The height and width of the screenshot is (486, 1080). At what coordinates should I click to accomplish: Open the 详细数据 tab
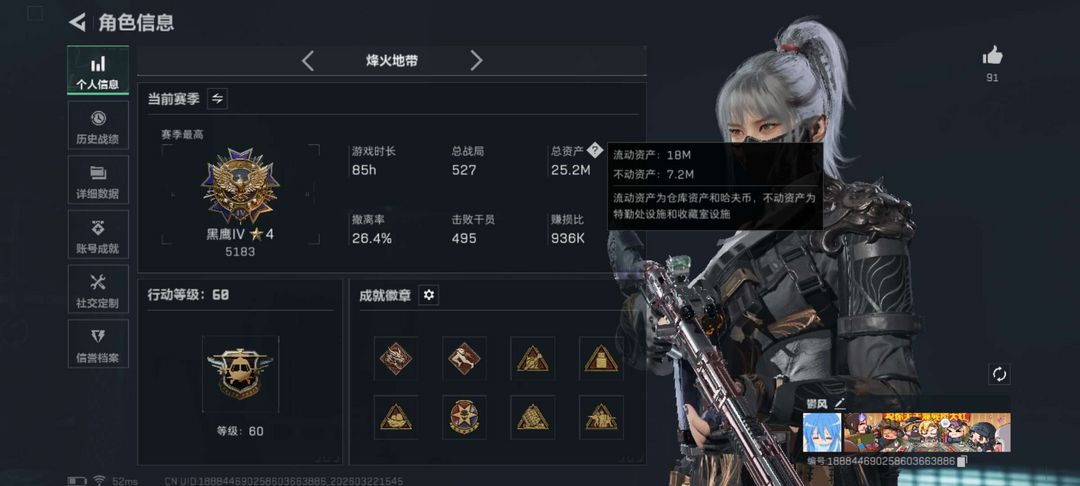tap(98, 180)
